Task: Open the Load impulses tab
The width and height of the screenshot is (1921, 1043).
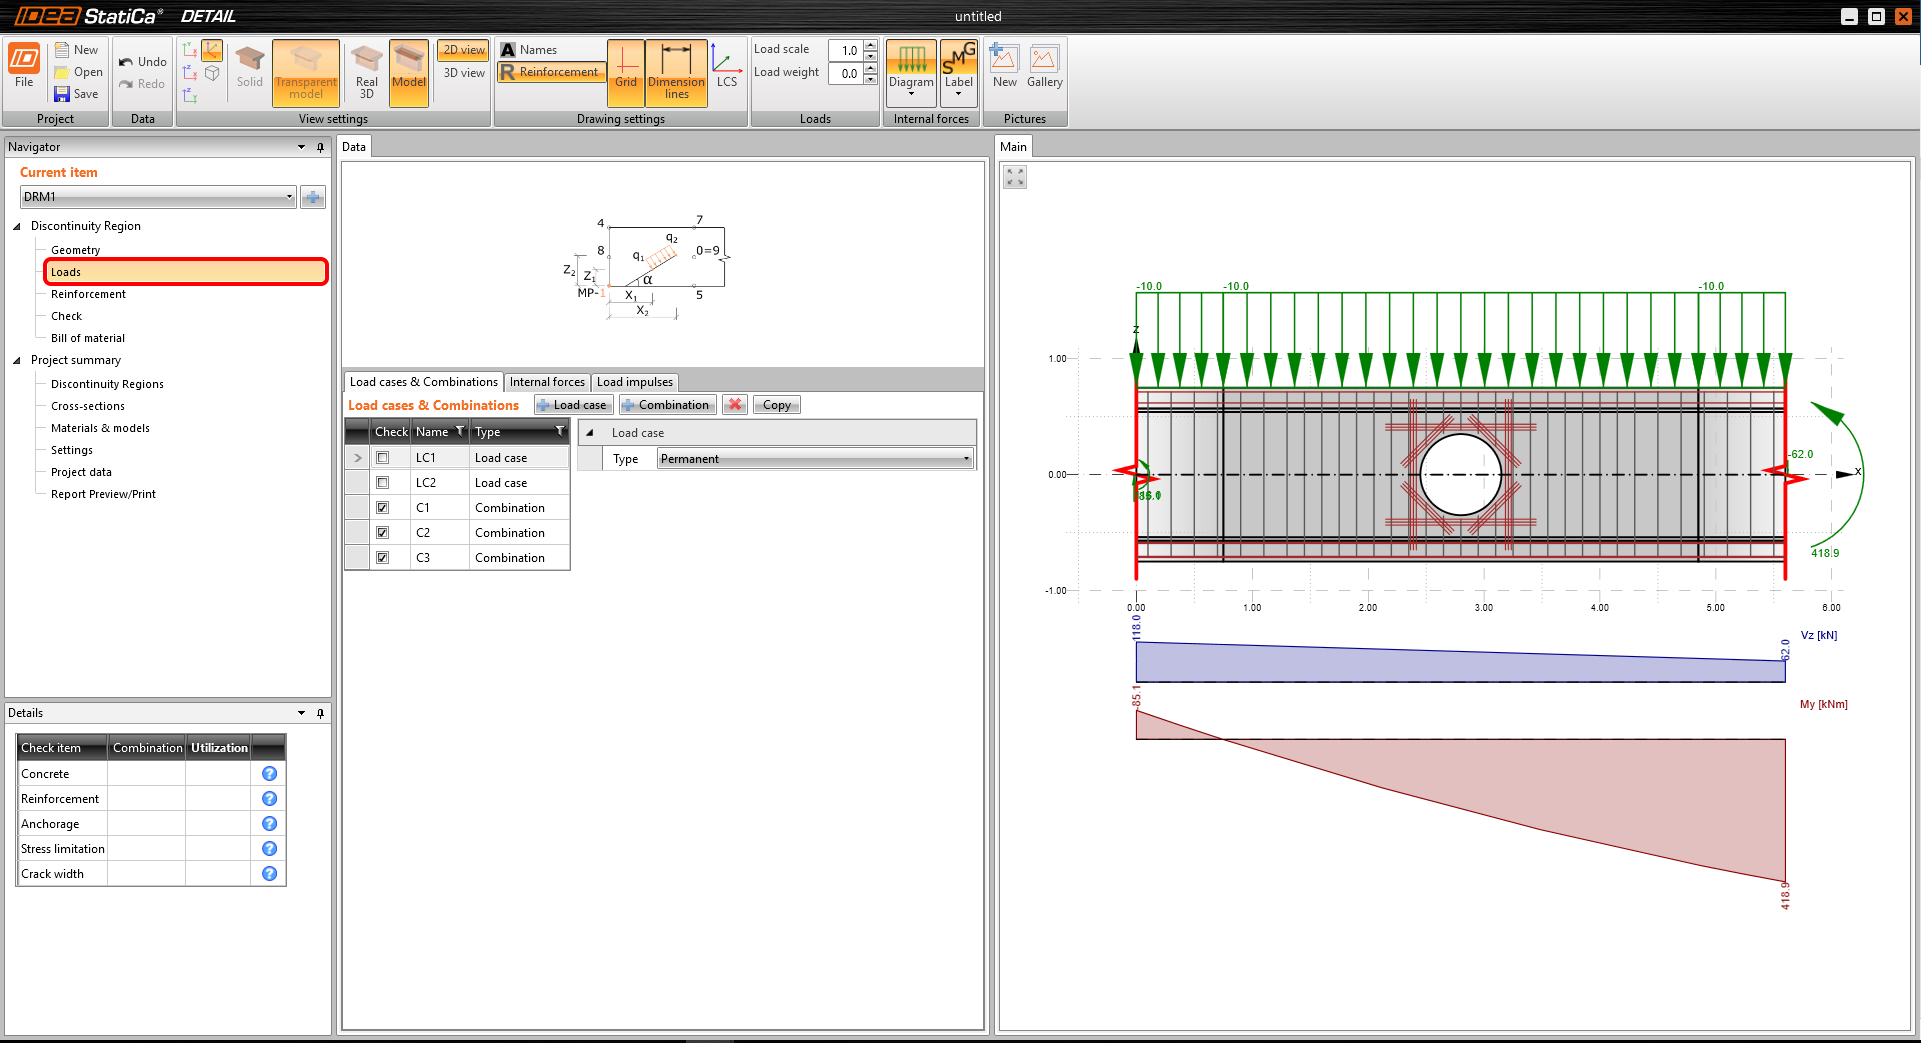Action: click(635, 382)
